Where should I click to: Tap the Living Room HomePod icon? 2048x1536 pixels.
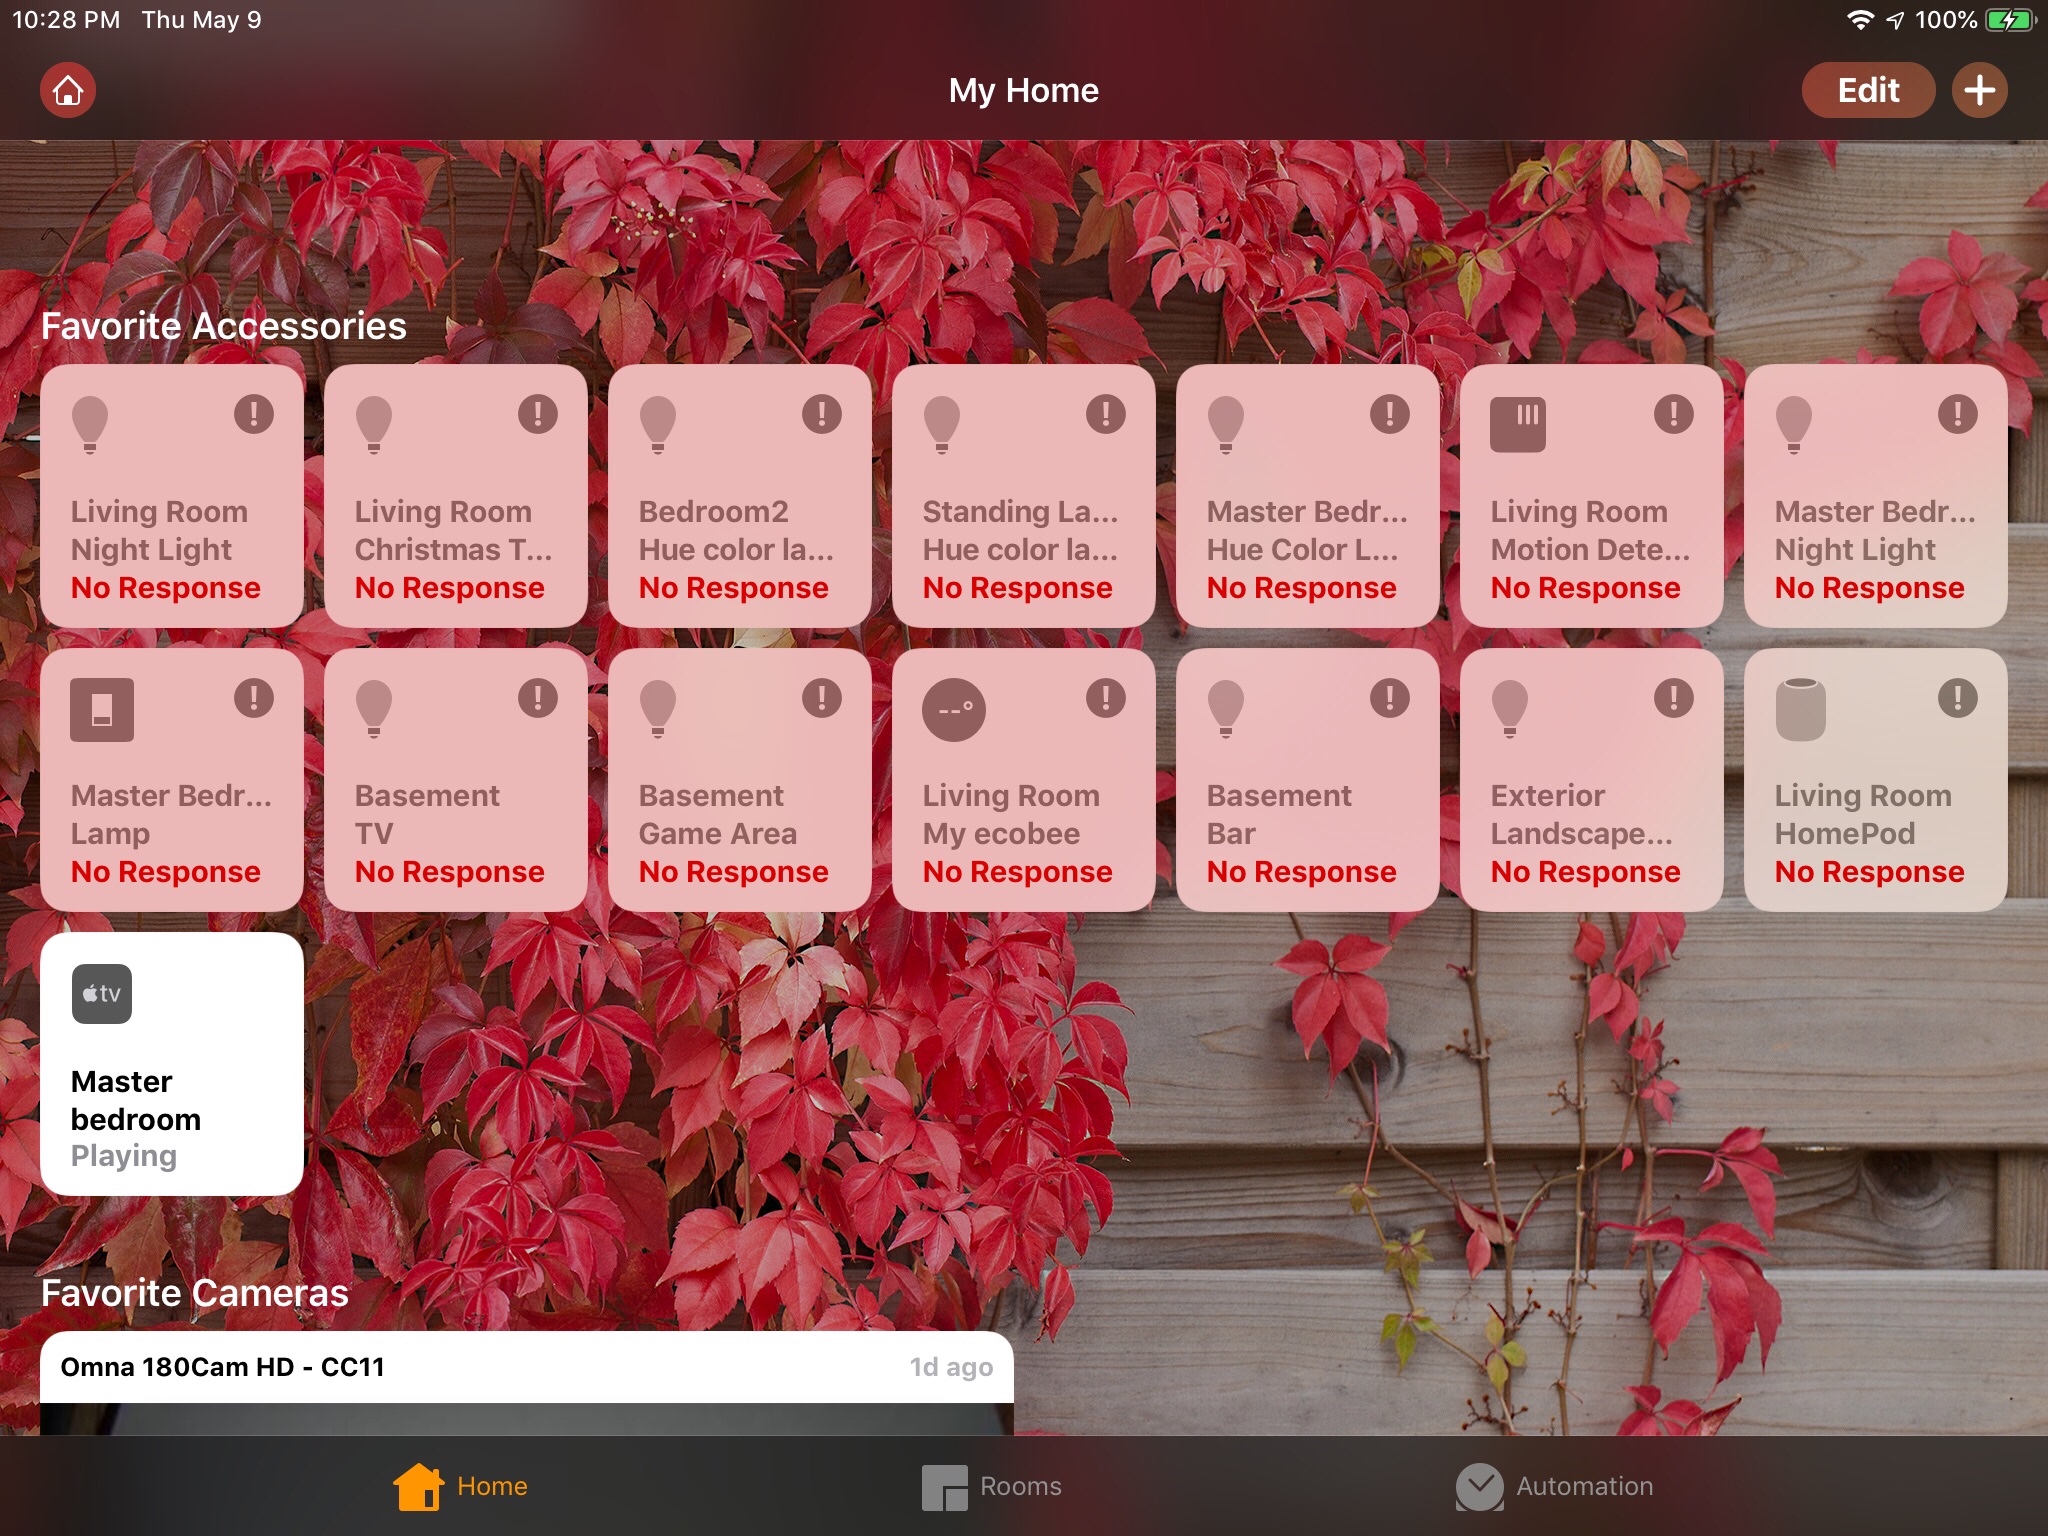(x=1800, y=710)
